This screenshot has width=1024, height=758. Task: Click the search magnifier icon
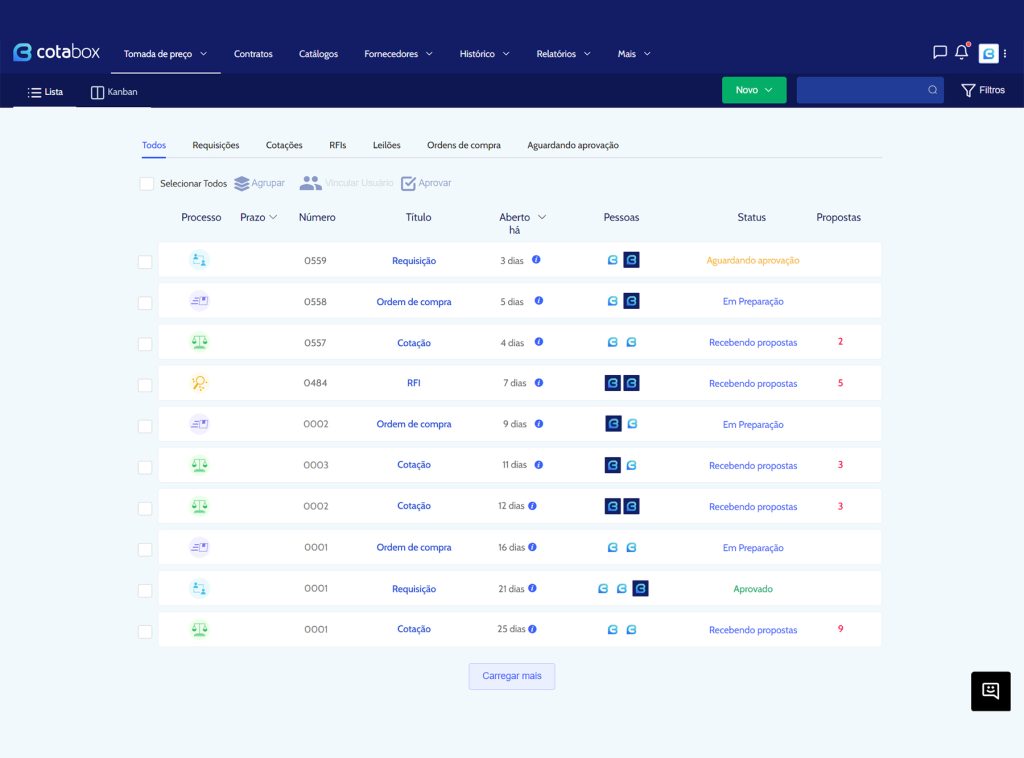click(932, 90)
